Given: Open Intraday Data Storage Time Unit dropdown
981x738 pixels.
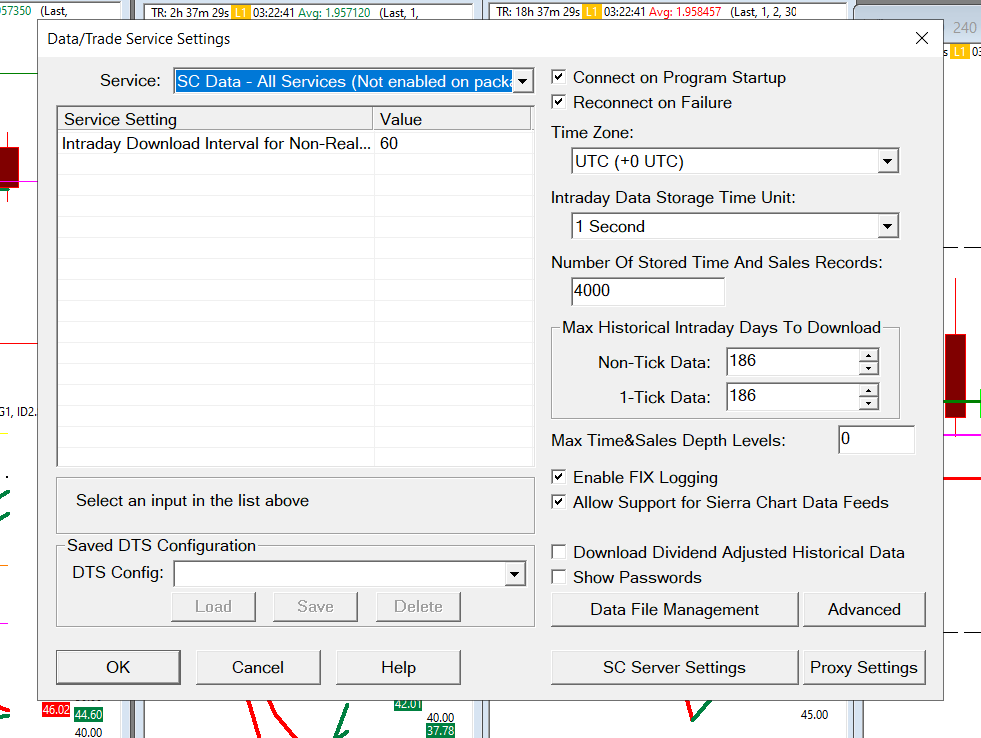Looking at the screenshot, I should tap(887, 226).
